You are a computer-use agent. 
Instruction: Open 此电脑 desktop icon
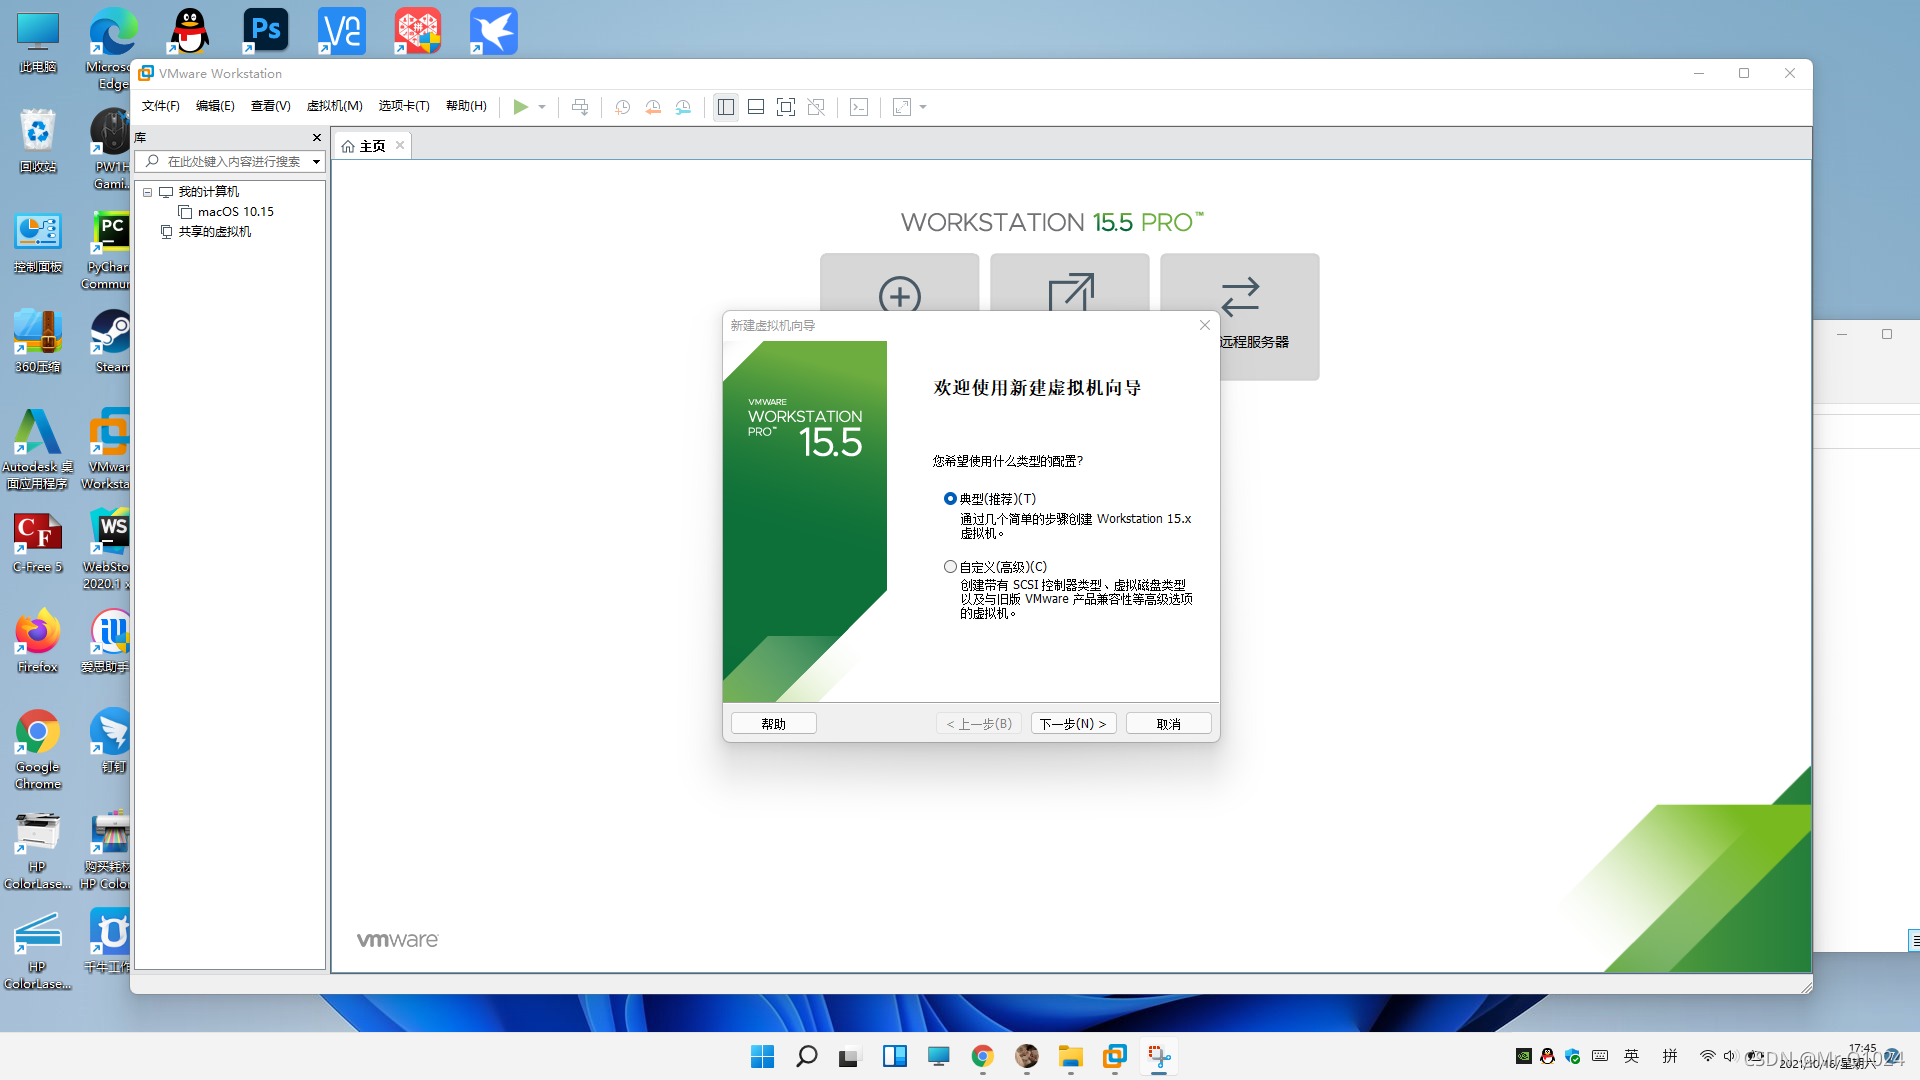point(37,41)
